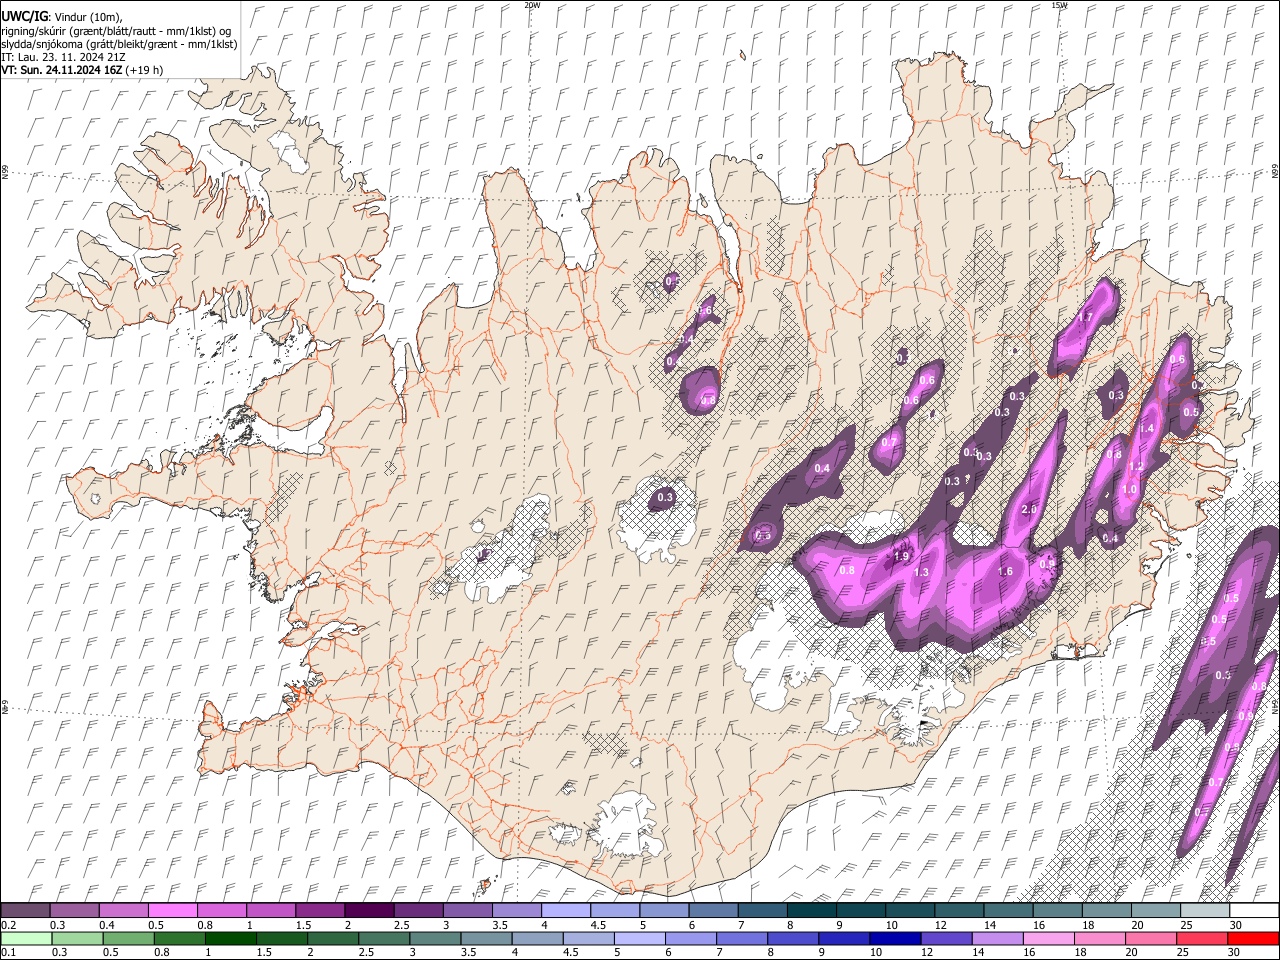Viewport: 1280px width, 960px height.
Task: Pick the bright red swatch after 30 in rain legend
Action: (1254, 938)
